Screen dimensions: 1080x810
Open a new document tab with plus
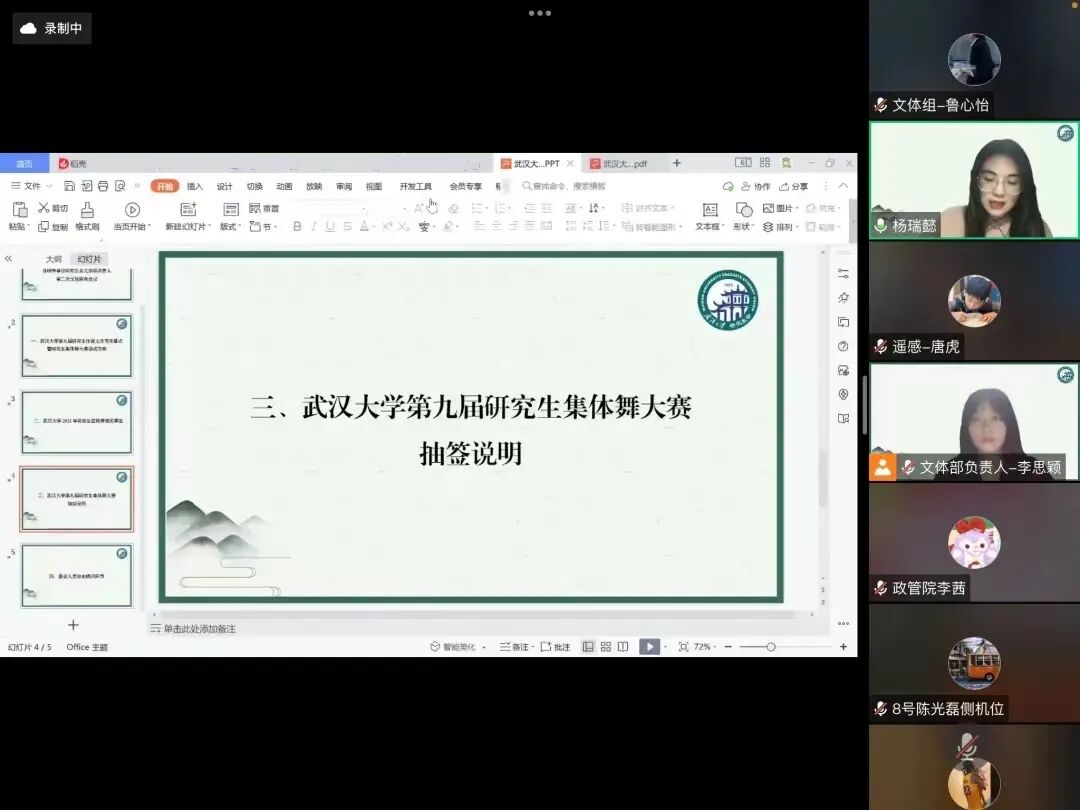[x=676, y=163]
